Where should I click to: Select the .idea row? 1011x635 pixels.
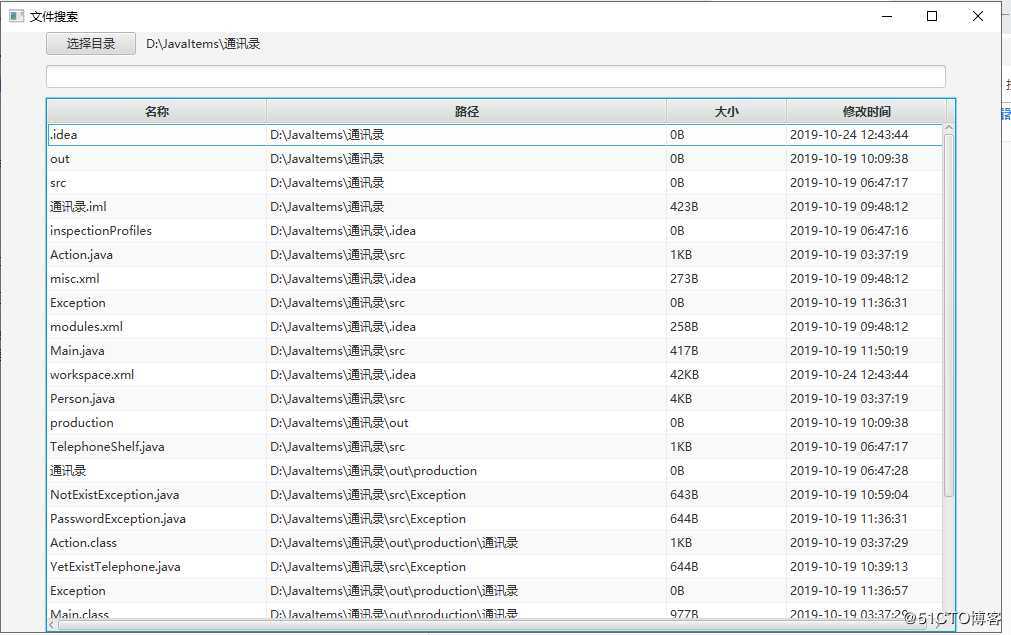495,135
